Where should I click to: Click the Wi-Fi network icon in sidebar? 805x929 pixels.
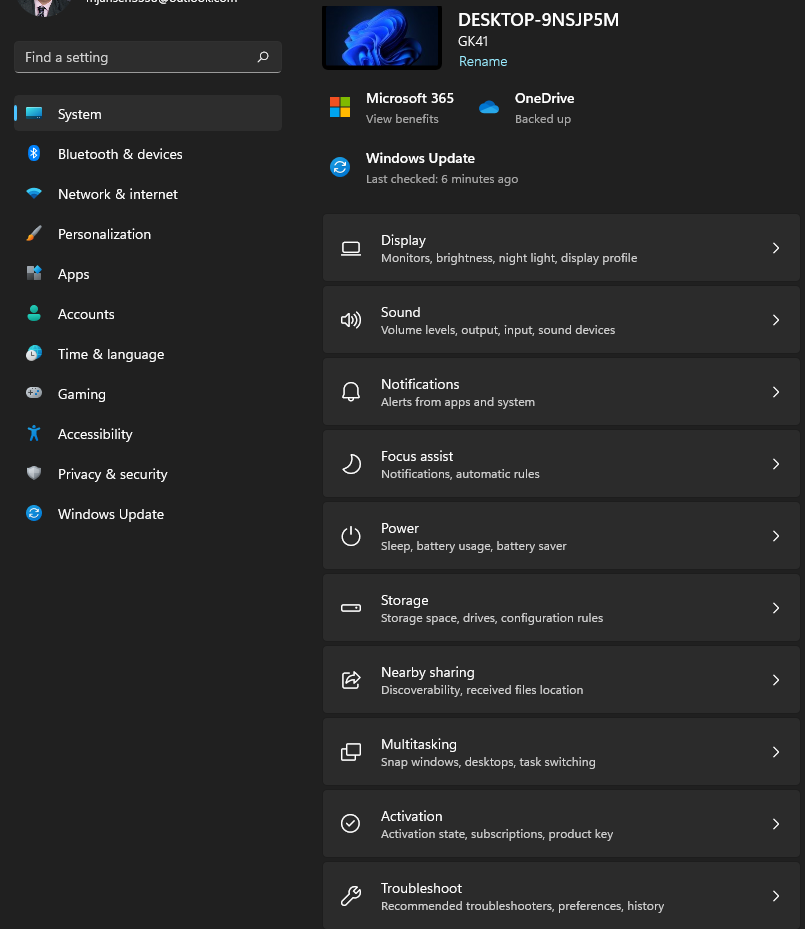coord(34,193)
